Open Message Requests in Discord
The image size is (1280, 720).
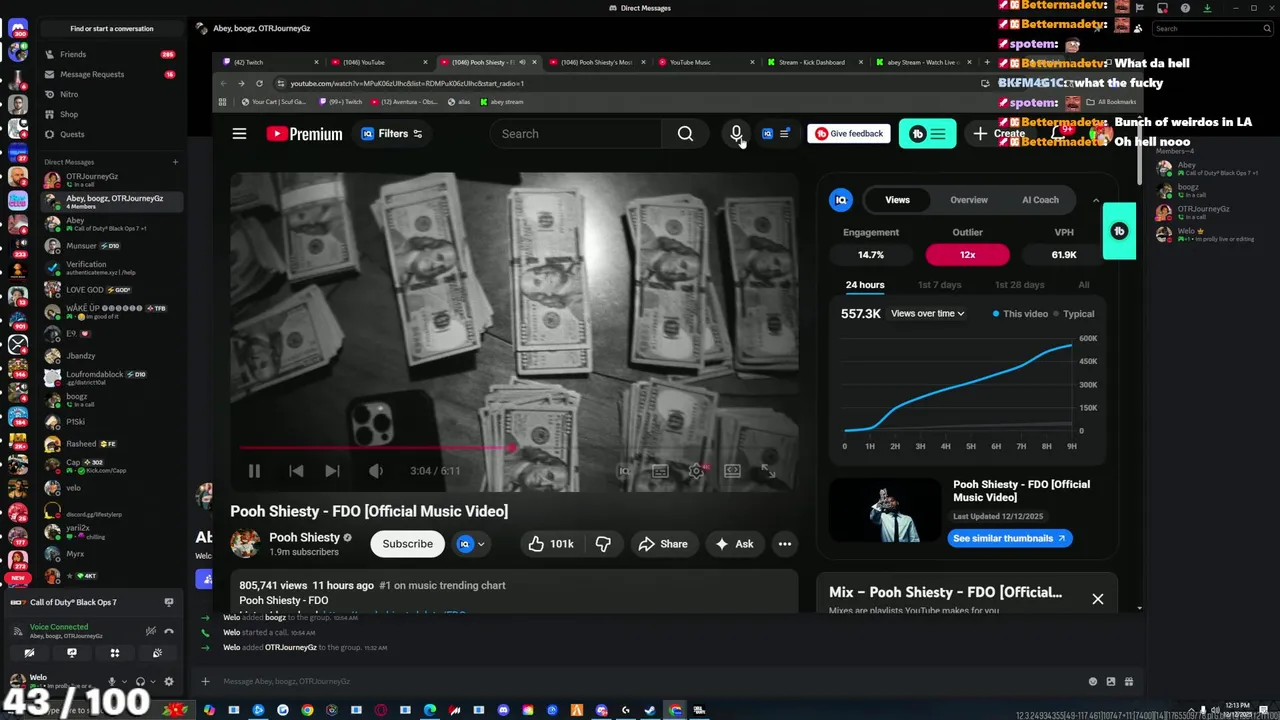point(112,74)
